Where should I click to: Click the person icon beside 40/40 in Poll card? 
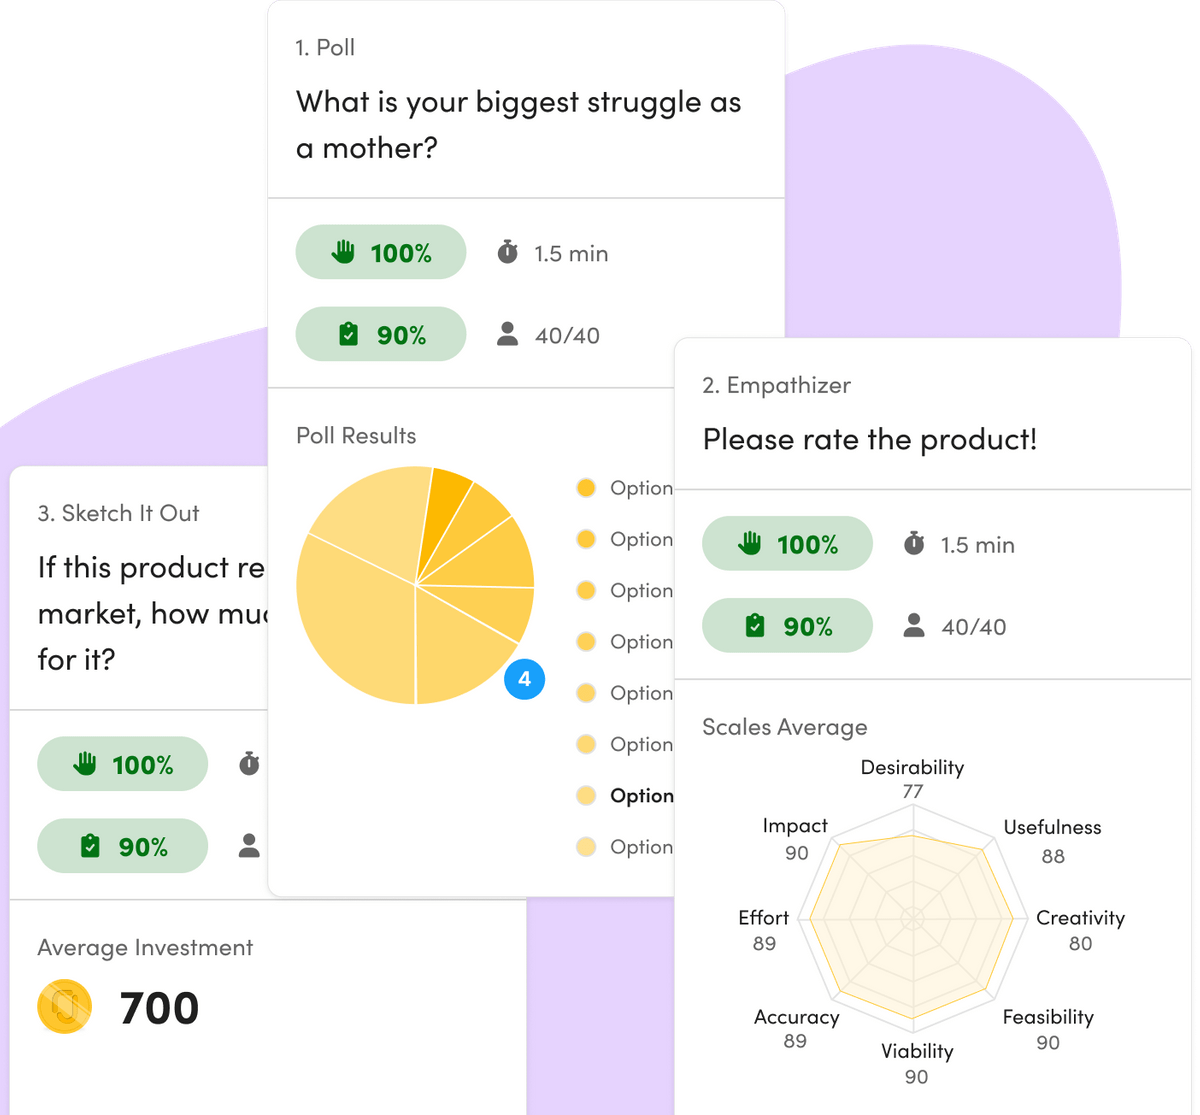coord(508,335)
